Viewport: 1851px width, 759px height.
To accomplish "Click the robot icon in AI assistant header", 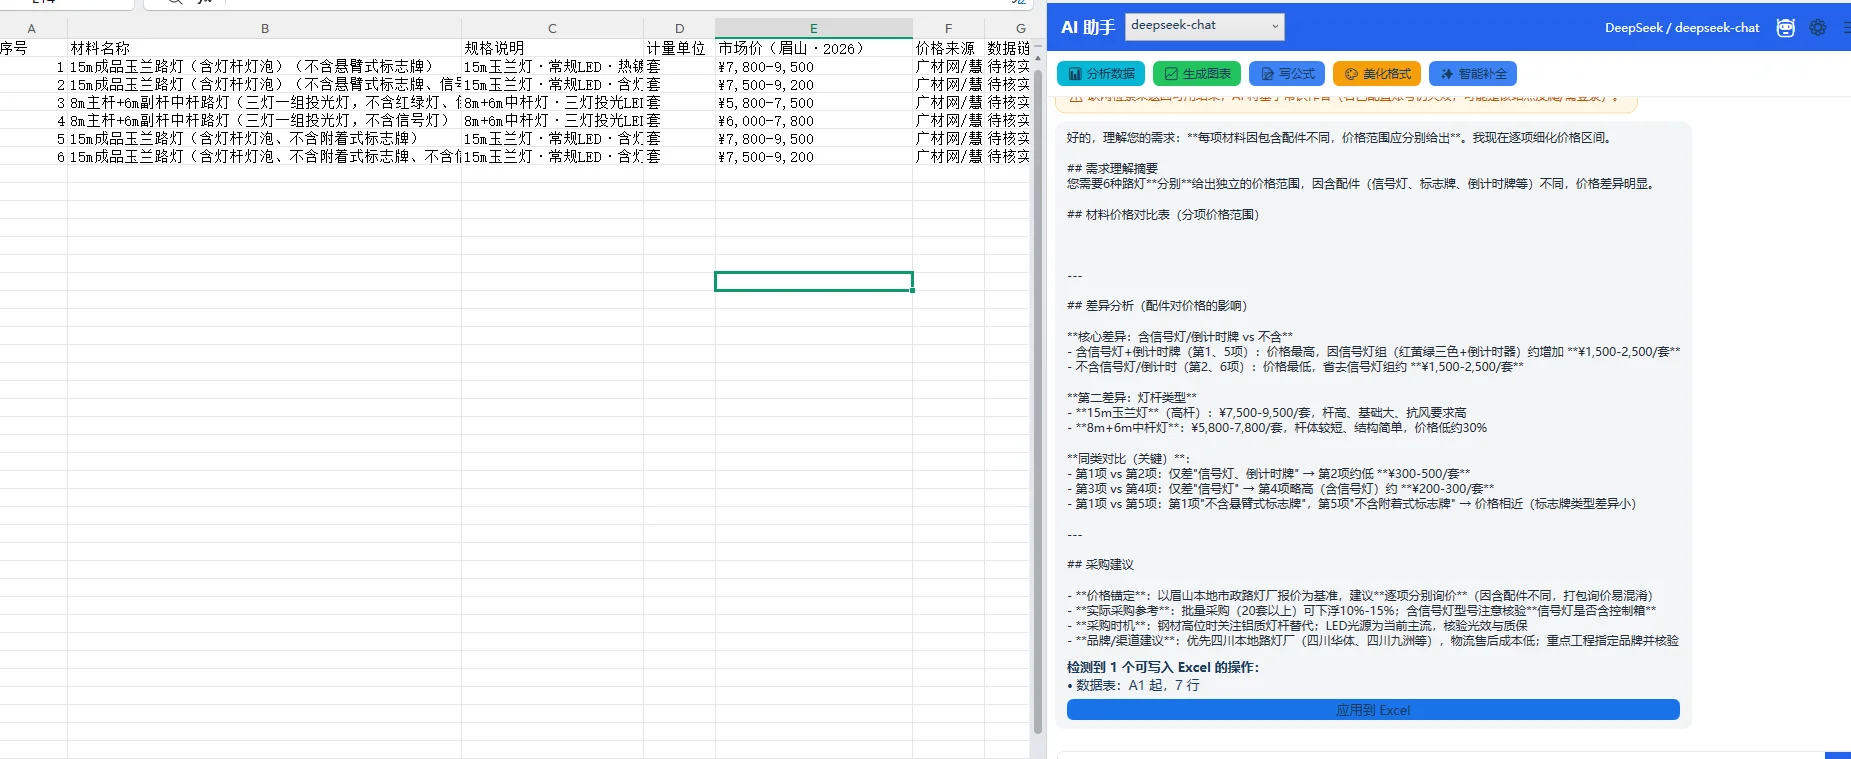I will pyautogui.click(x=1785, y=28).
